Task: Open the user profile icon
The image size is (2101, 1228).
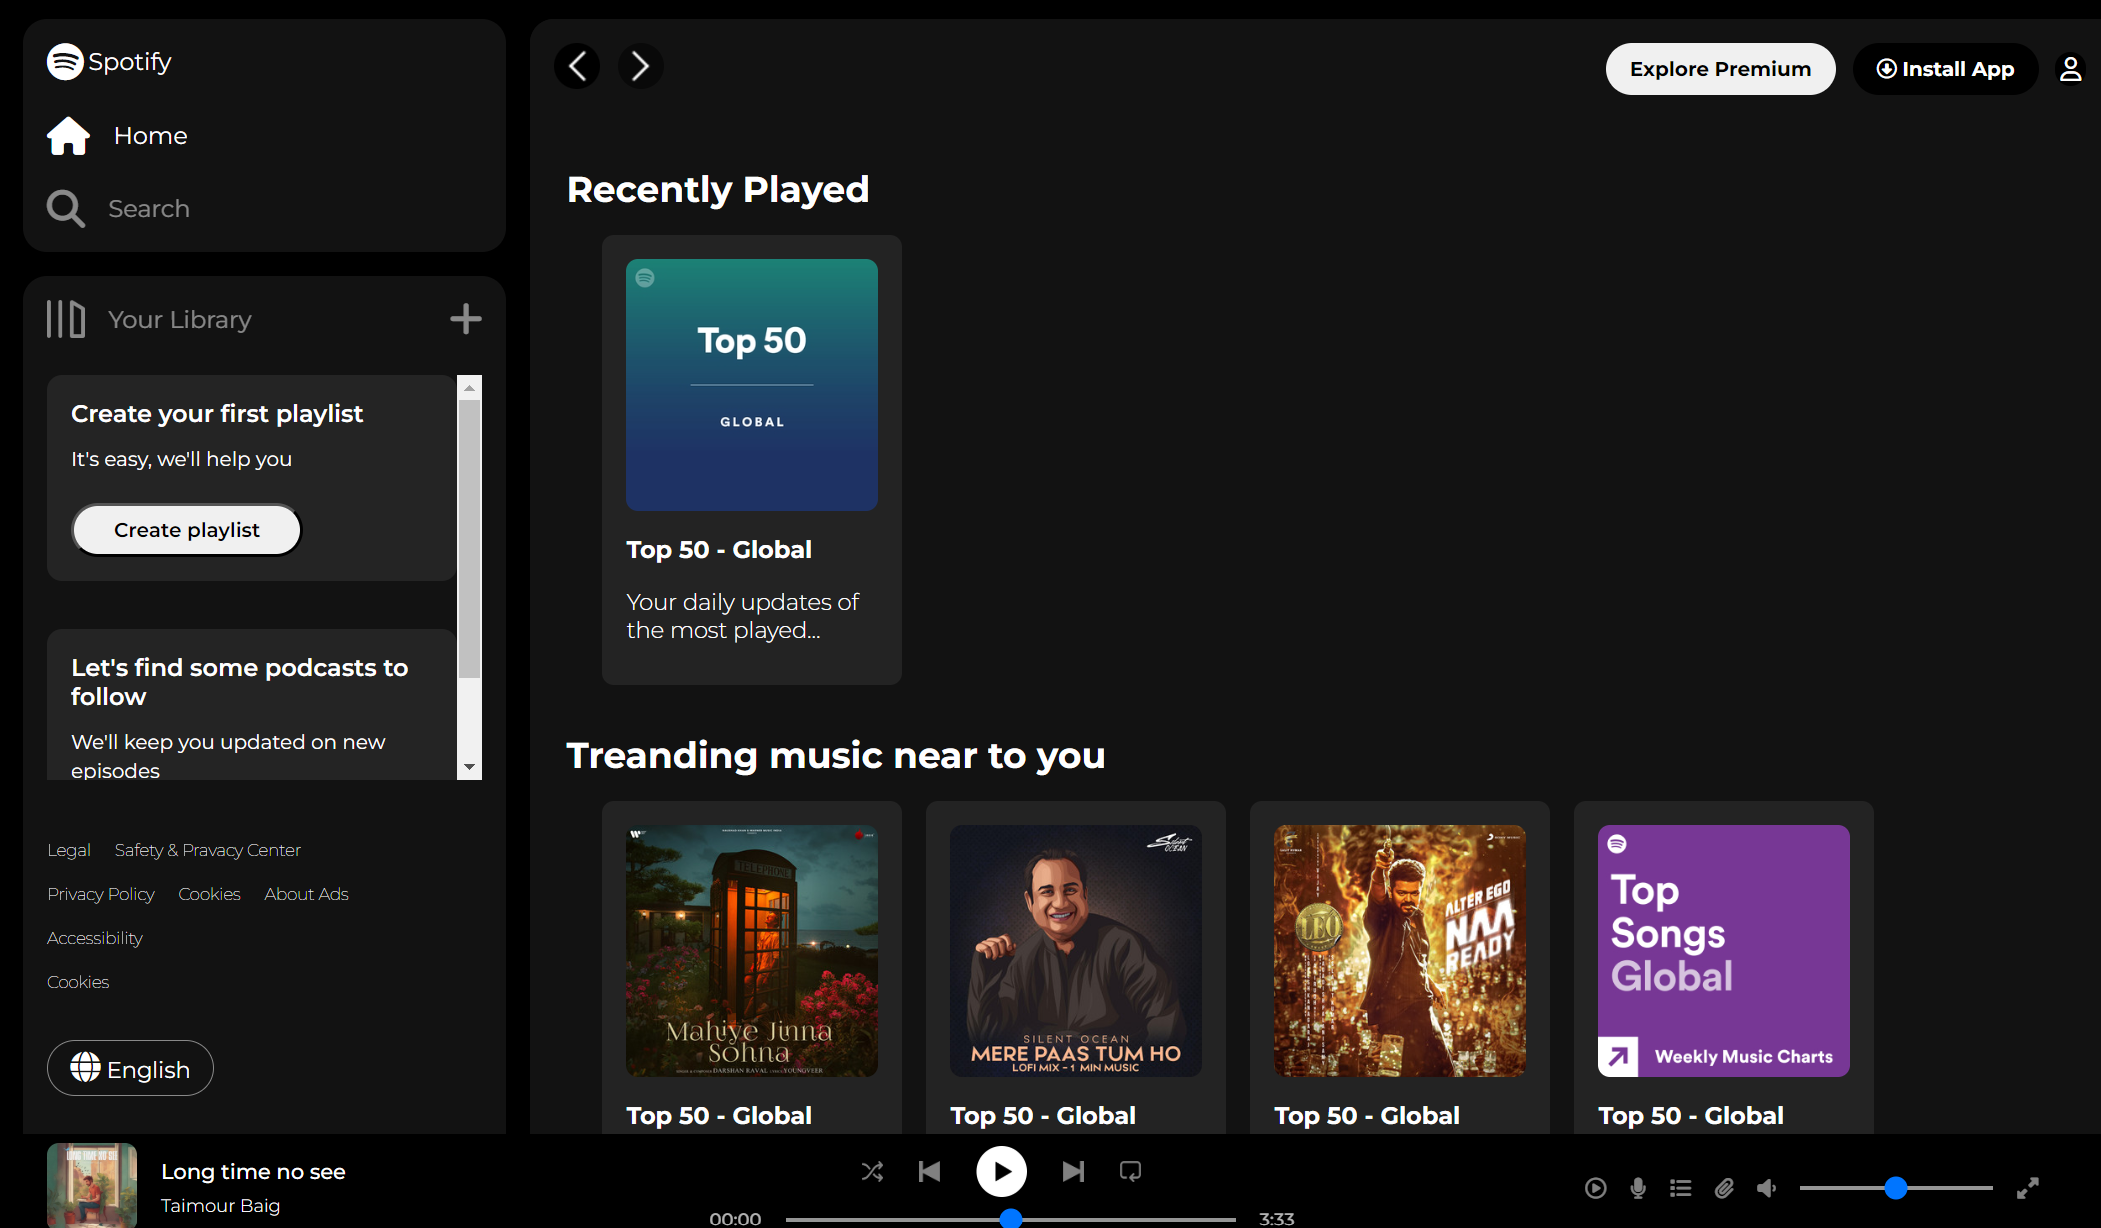Action: [x=2070, y=69]
